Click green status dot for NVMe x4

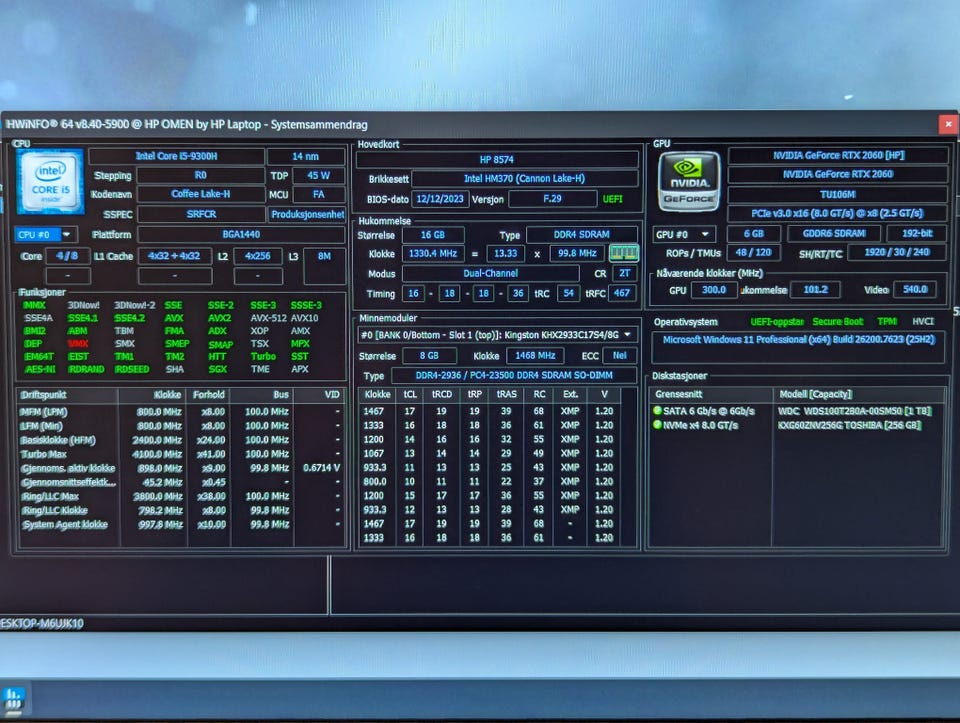[658, 425]
